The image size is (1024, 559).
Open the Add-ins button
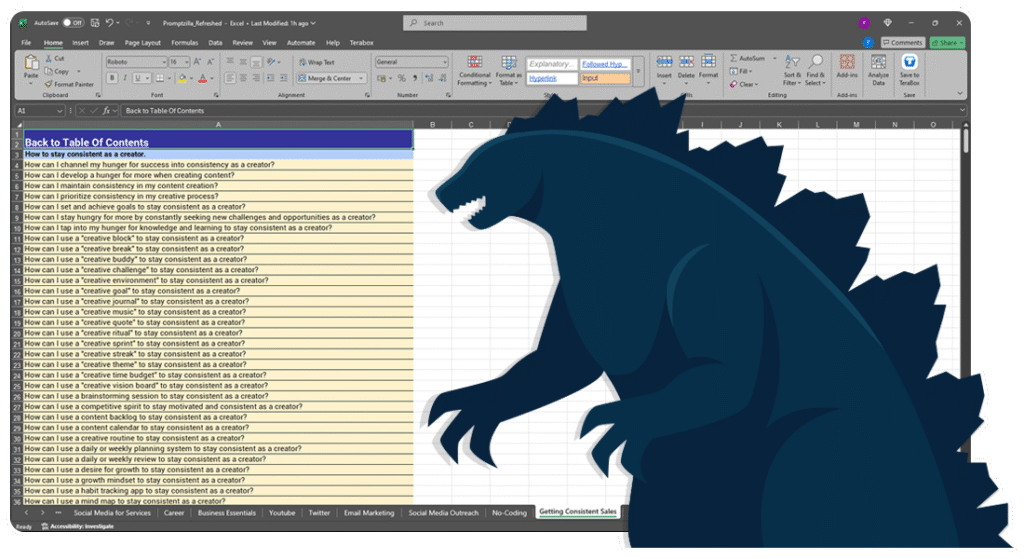847,67
